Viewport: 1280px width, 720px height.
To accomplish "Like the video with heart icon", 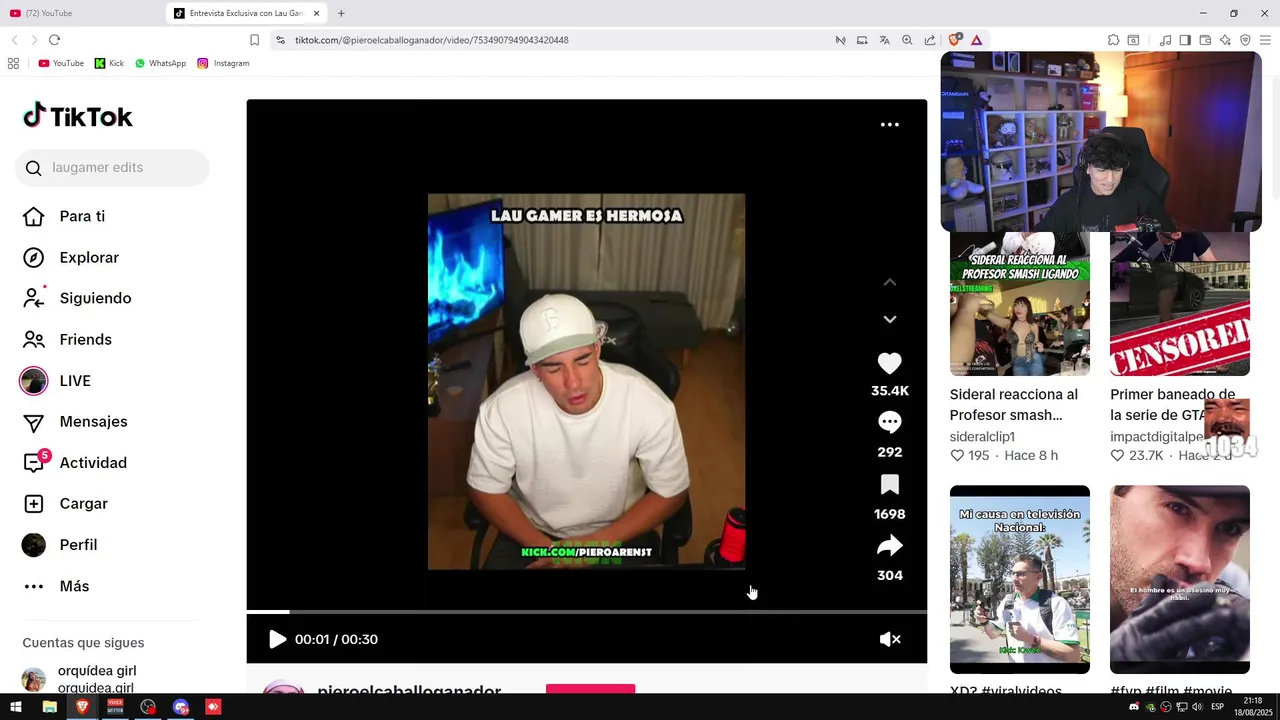I will (889, 364).
